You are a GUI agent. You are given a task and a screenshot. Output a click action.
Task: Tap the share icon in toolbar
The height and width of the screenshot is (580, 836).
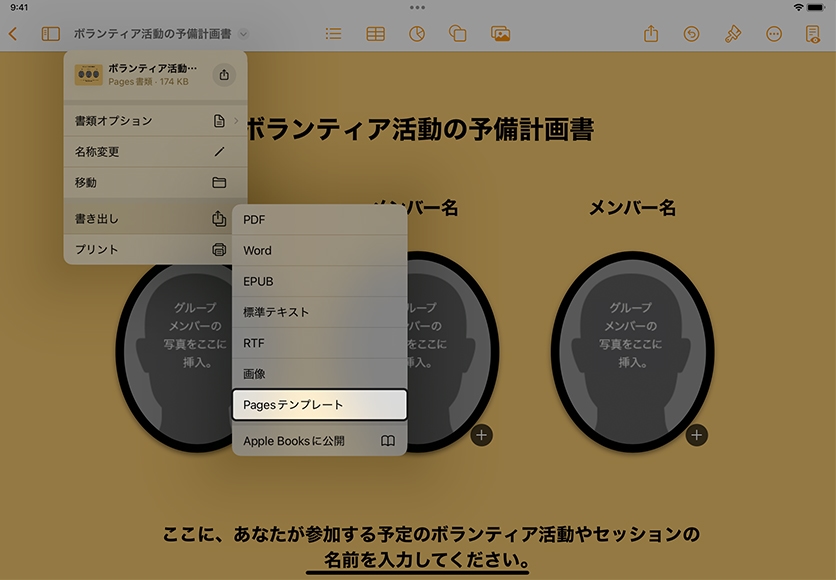[x=651, y=34]
